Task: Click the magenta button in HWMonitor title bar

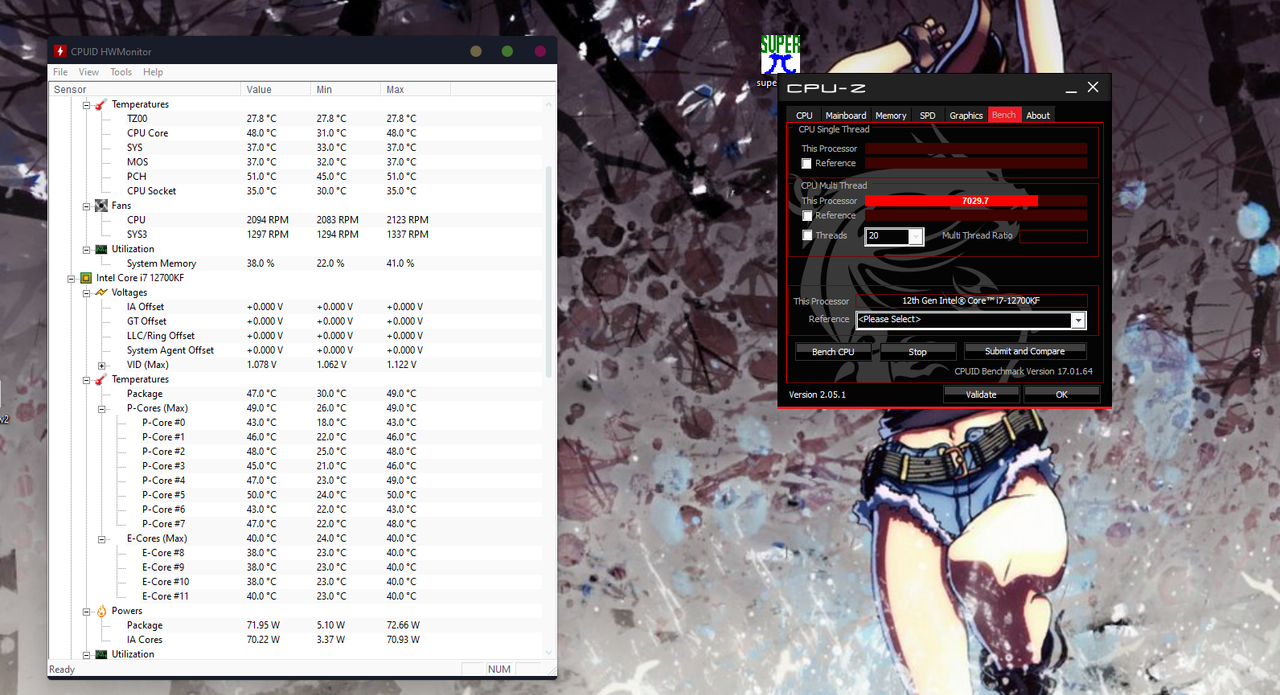Action: coord(540,51)
